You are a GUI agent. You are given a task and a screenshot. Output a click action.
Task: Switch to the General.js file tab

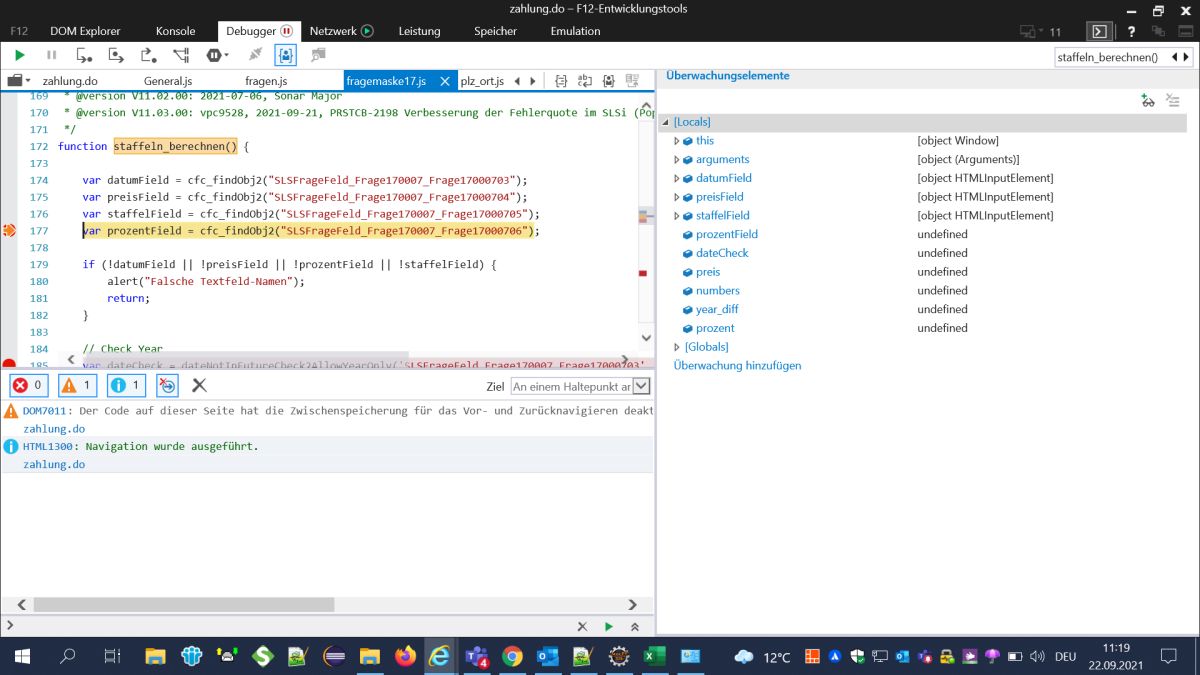167,81
